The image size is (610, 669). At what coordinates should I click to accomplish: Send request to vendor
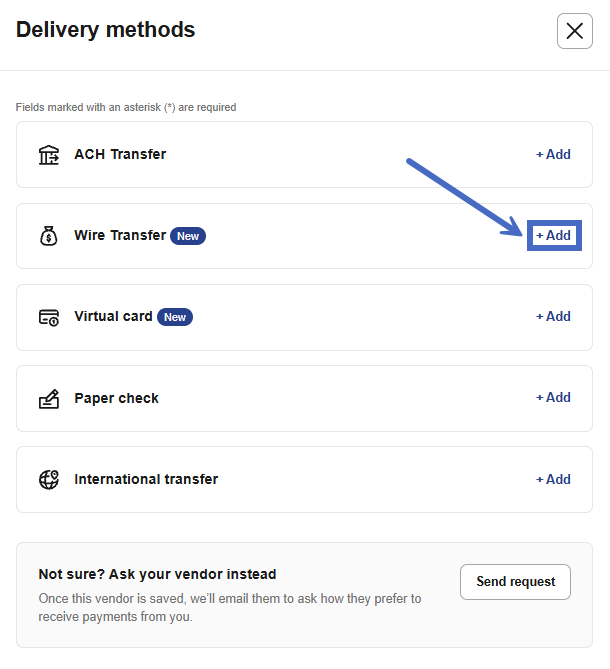pos(515,582)
